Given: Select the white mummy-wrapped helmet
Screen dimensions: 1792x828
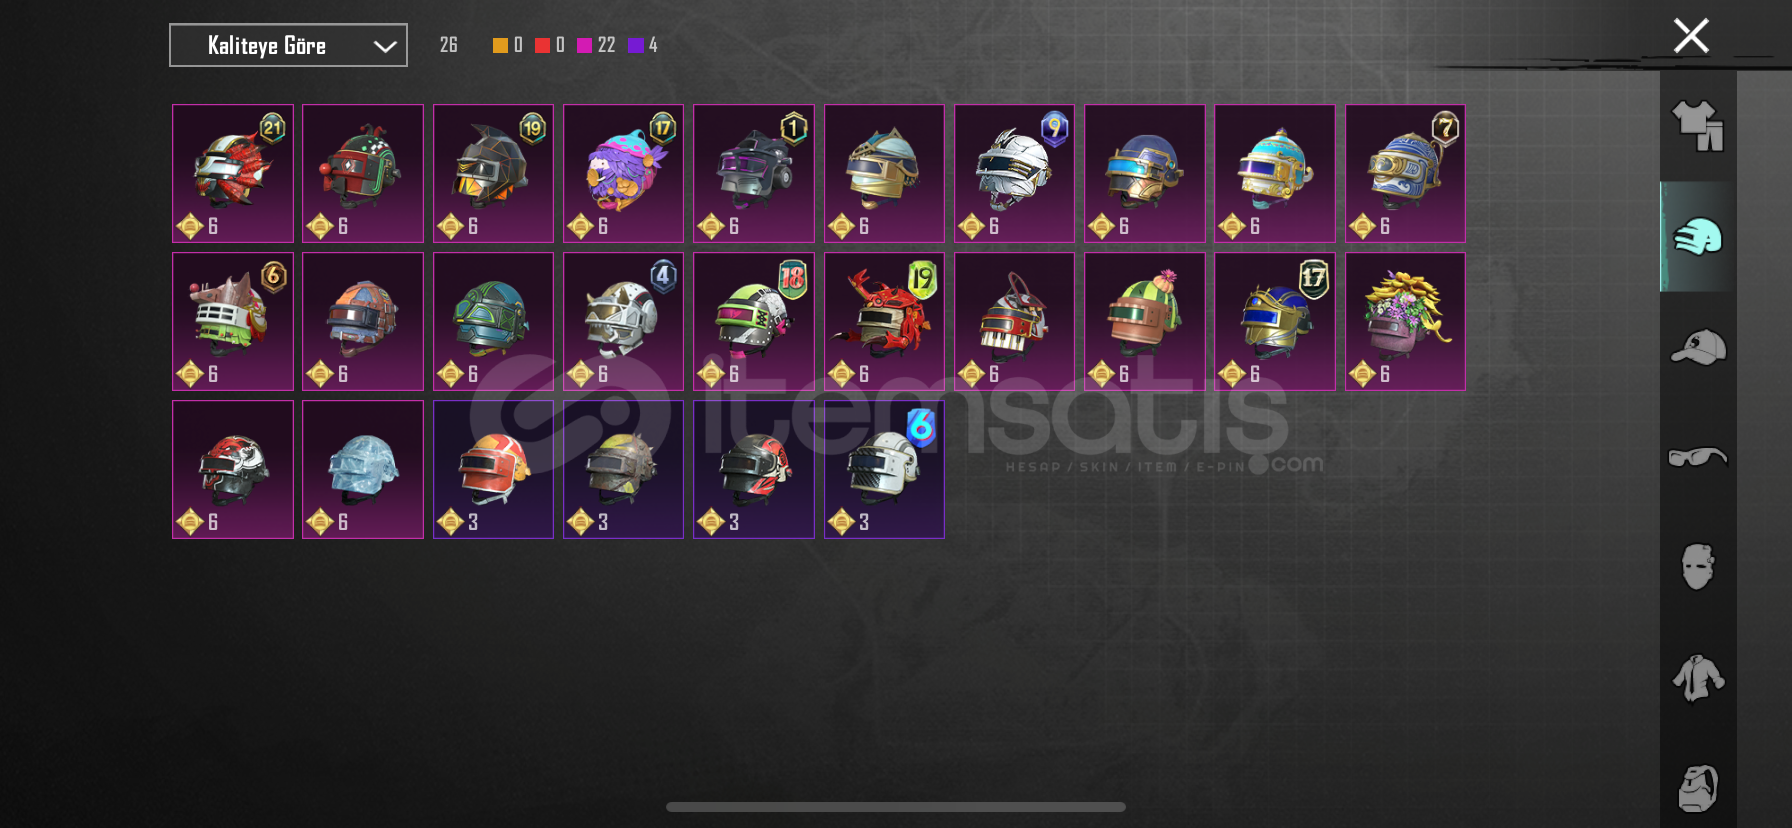Looking at the screenshot, I should (x=1014, y=173).
